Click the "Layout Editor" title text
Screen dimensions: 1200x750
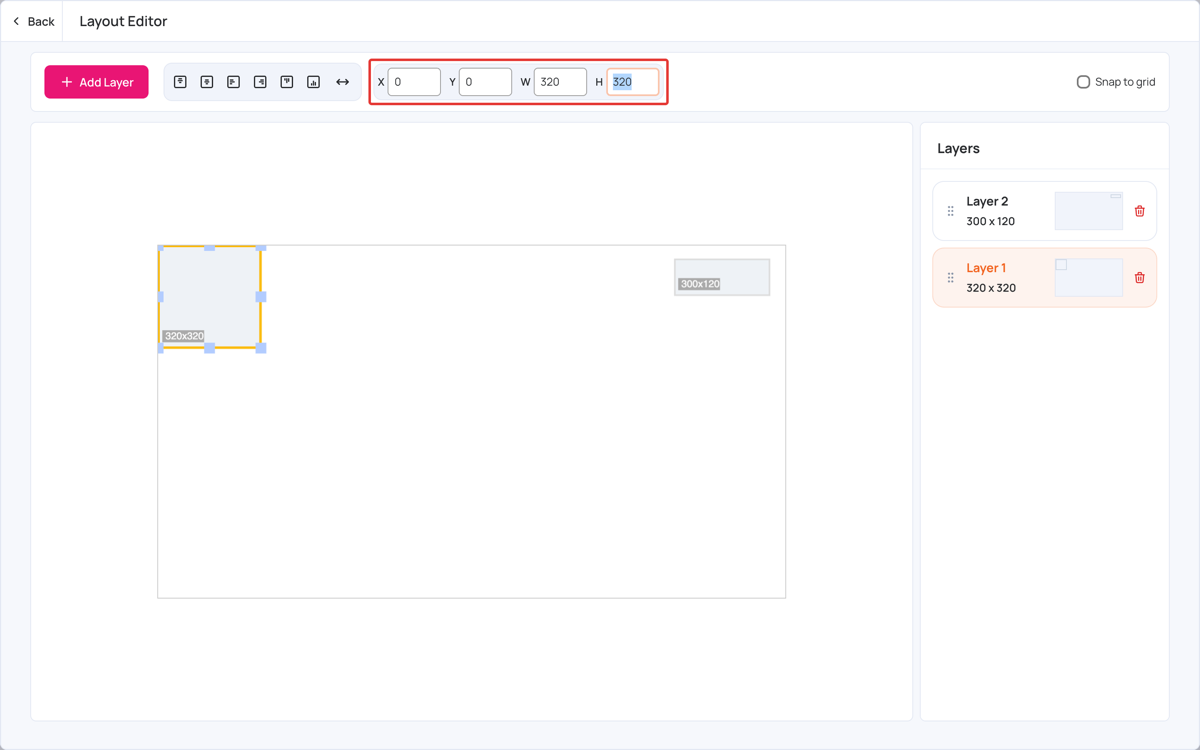pyautogui.click(x=123, y=21)
